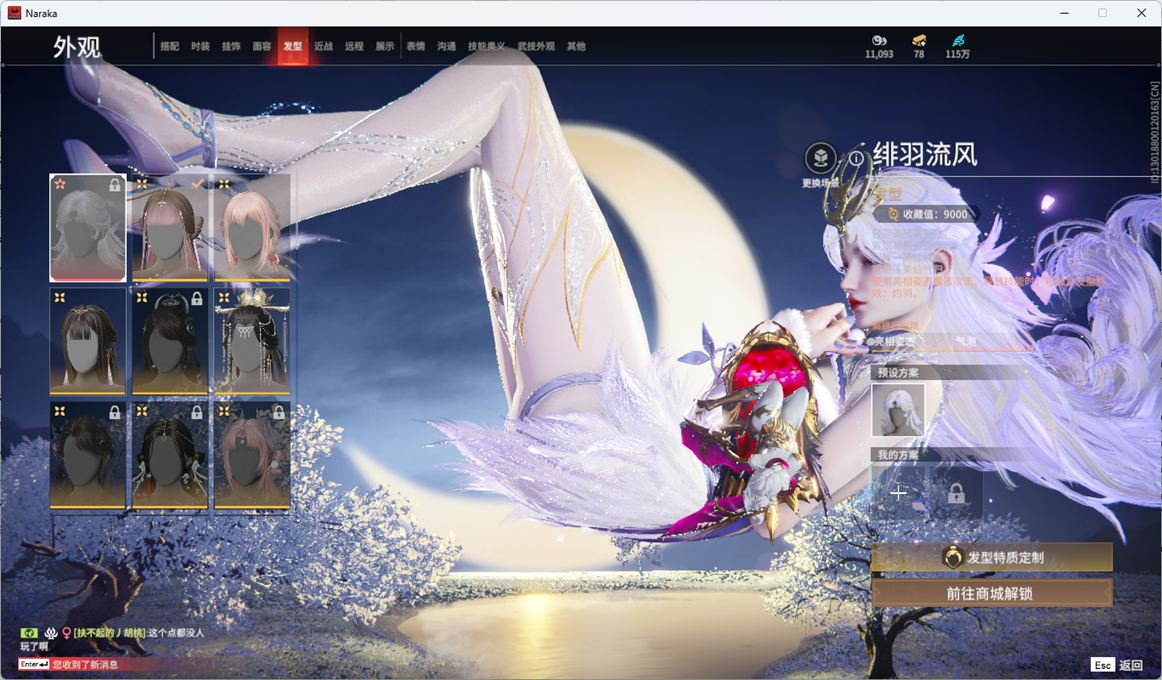
Task: Click the checkmark on the brown-pink hairstyle
Action: [x=197, y=184]
